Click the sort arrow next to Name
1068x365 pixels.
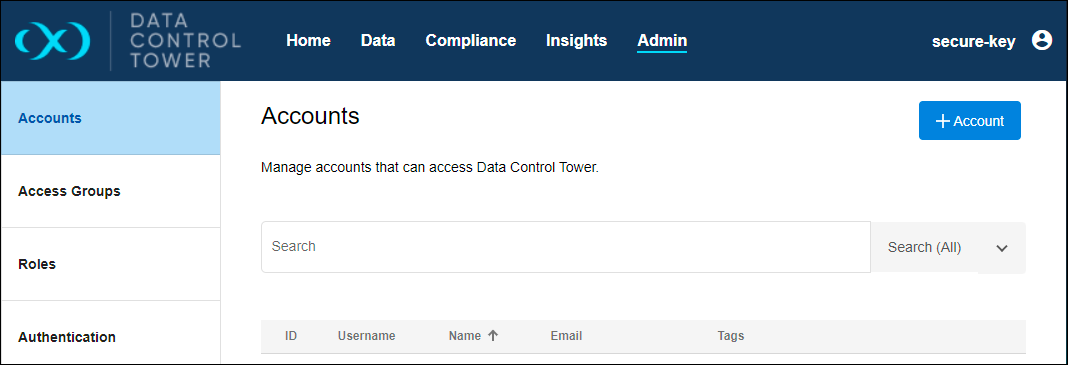493,336
